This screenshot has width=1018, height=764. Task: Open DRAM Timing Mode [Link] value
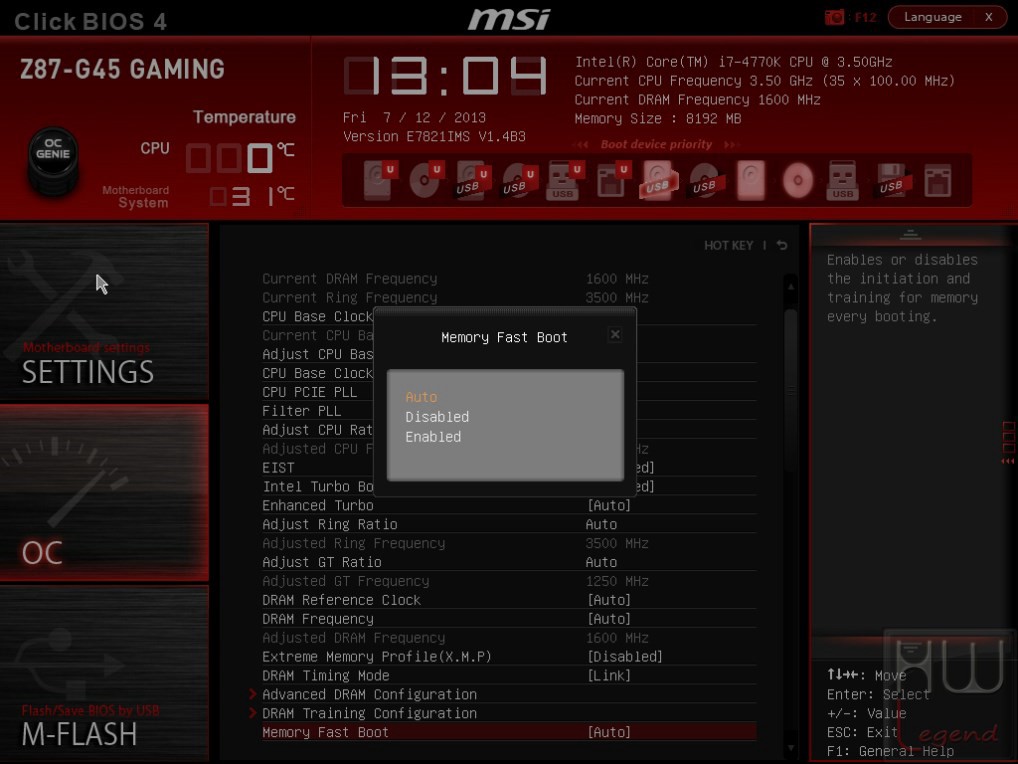coord(609,675)
